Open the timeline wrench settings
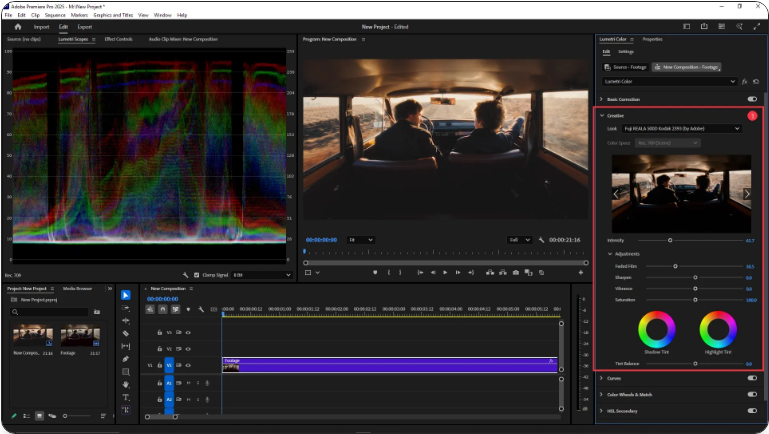Viewport: 769px width, 434px height. 200,309
